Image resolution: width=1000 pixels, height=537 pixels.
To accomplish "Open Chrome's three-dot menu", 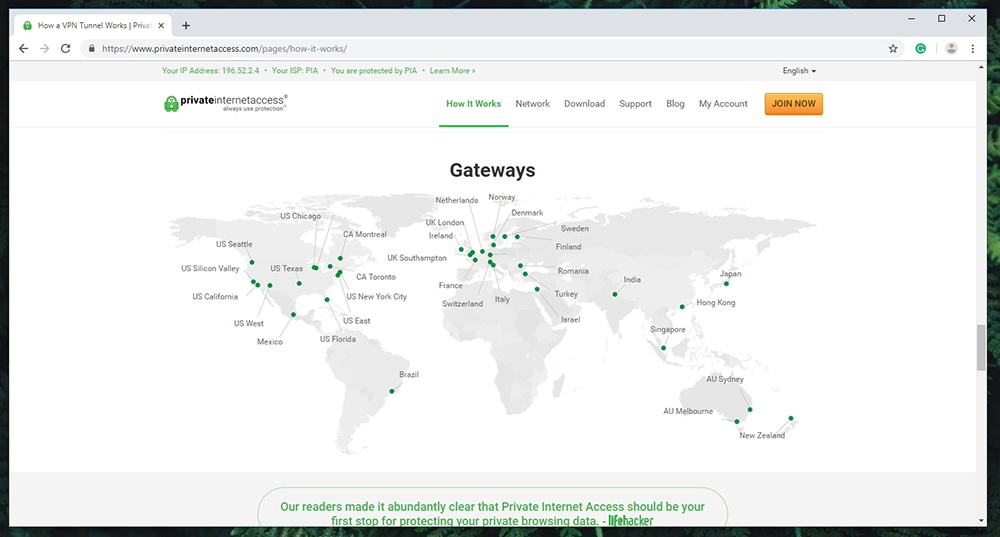I will 973,48.
